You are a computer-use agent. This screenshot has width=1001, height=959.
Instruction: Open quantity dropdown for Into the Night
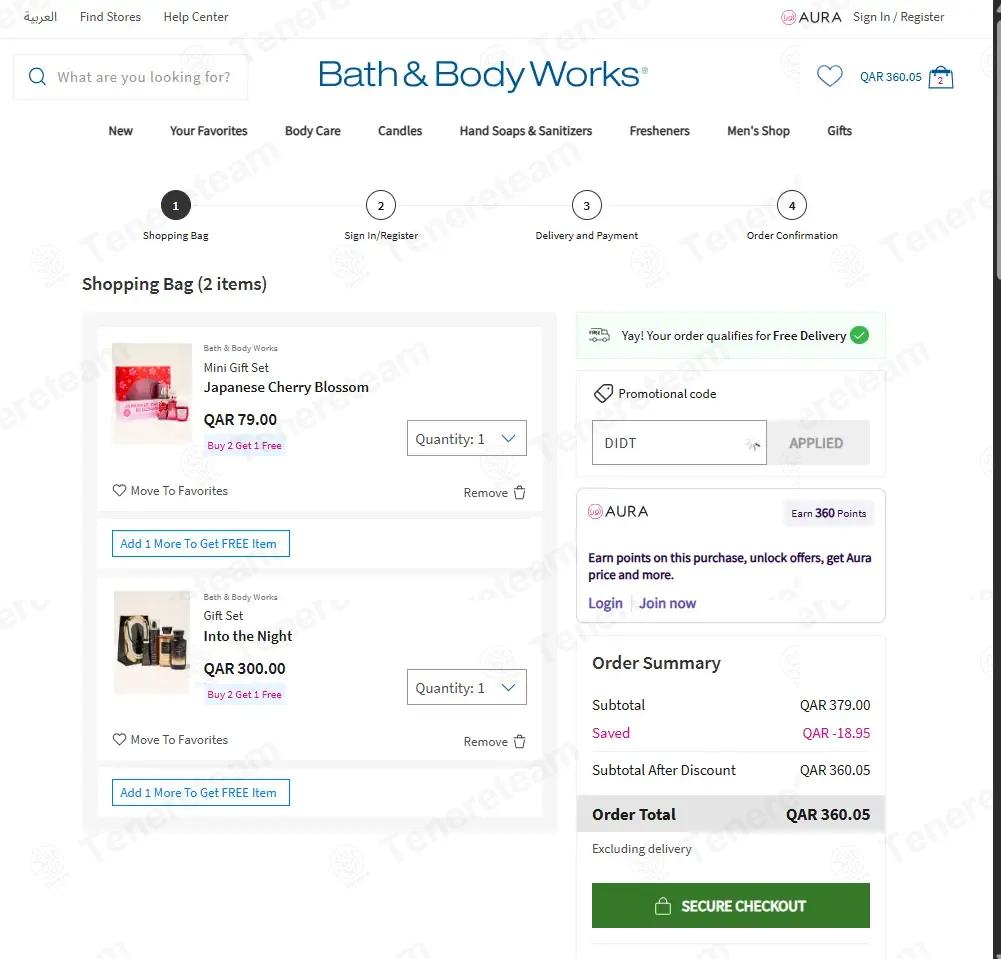(x=467, y=687)
